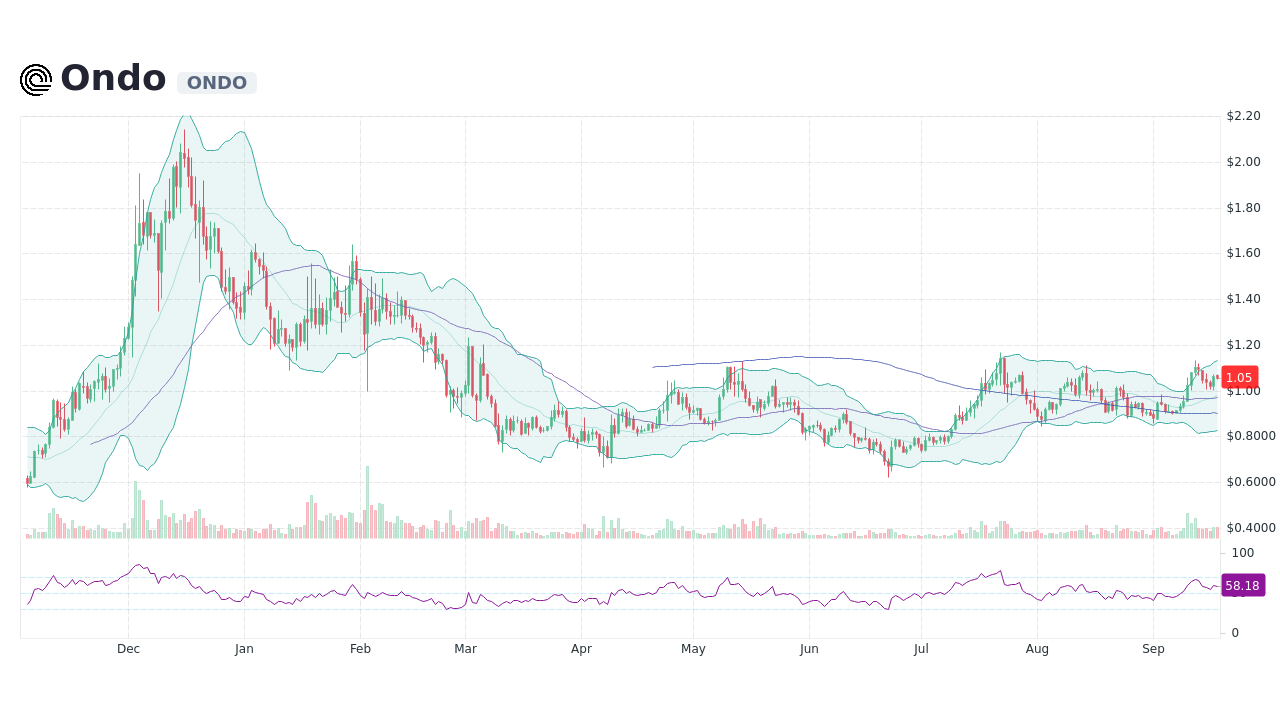Expand the Dec axis label
The height and width of the screenshot is (720, 1280).
[128, 649]
